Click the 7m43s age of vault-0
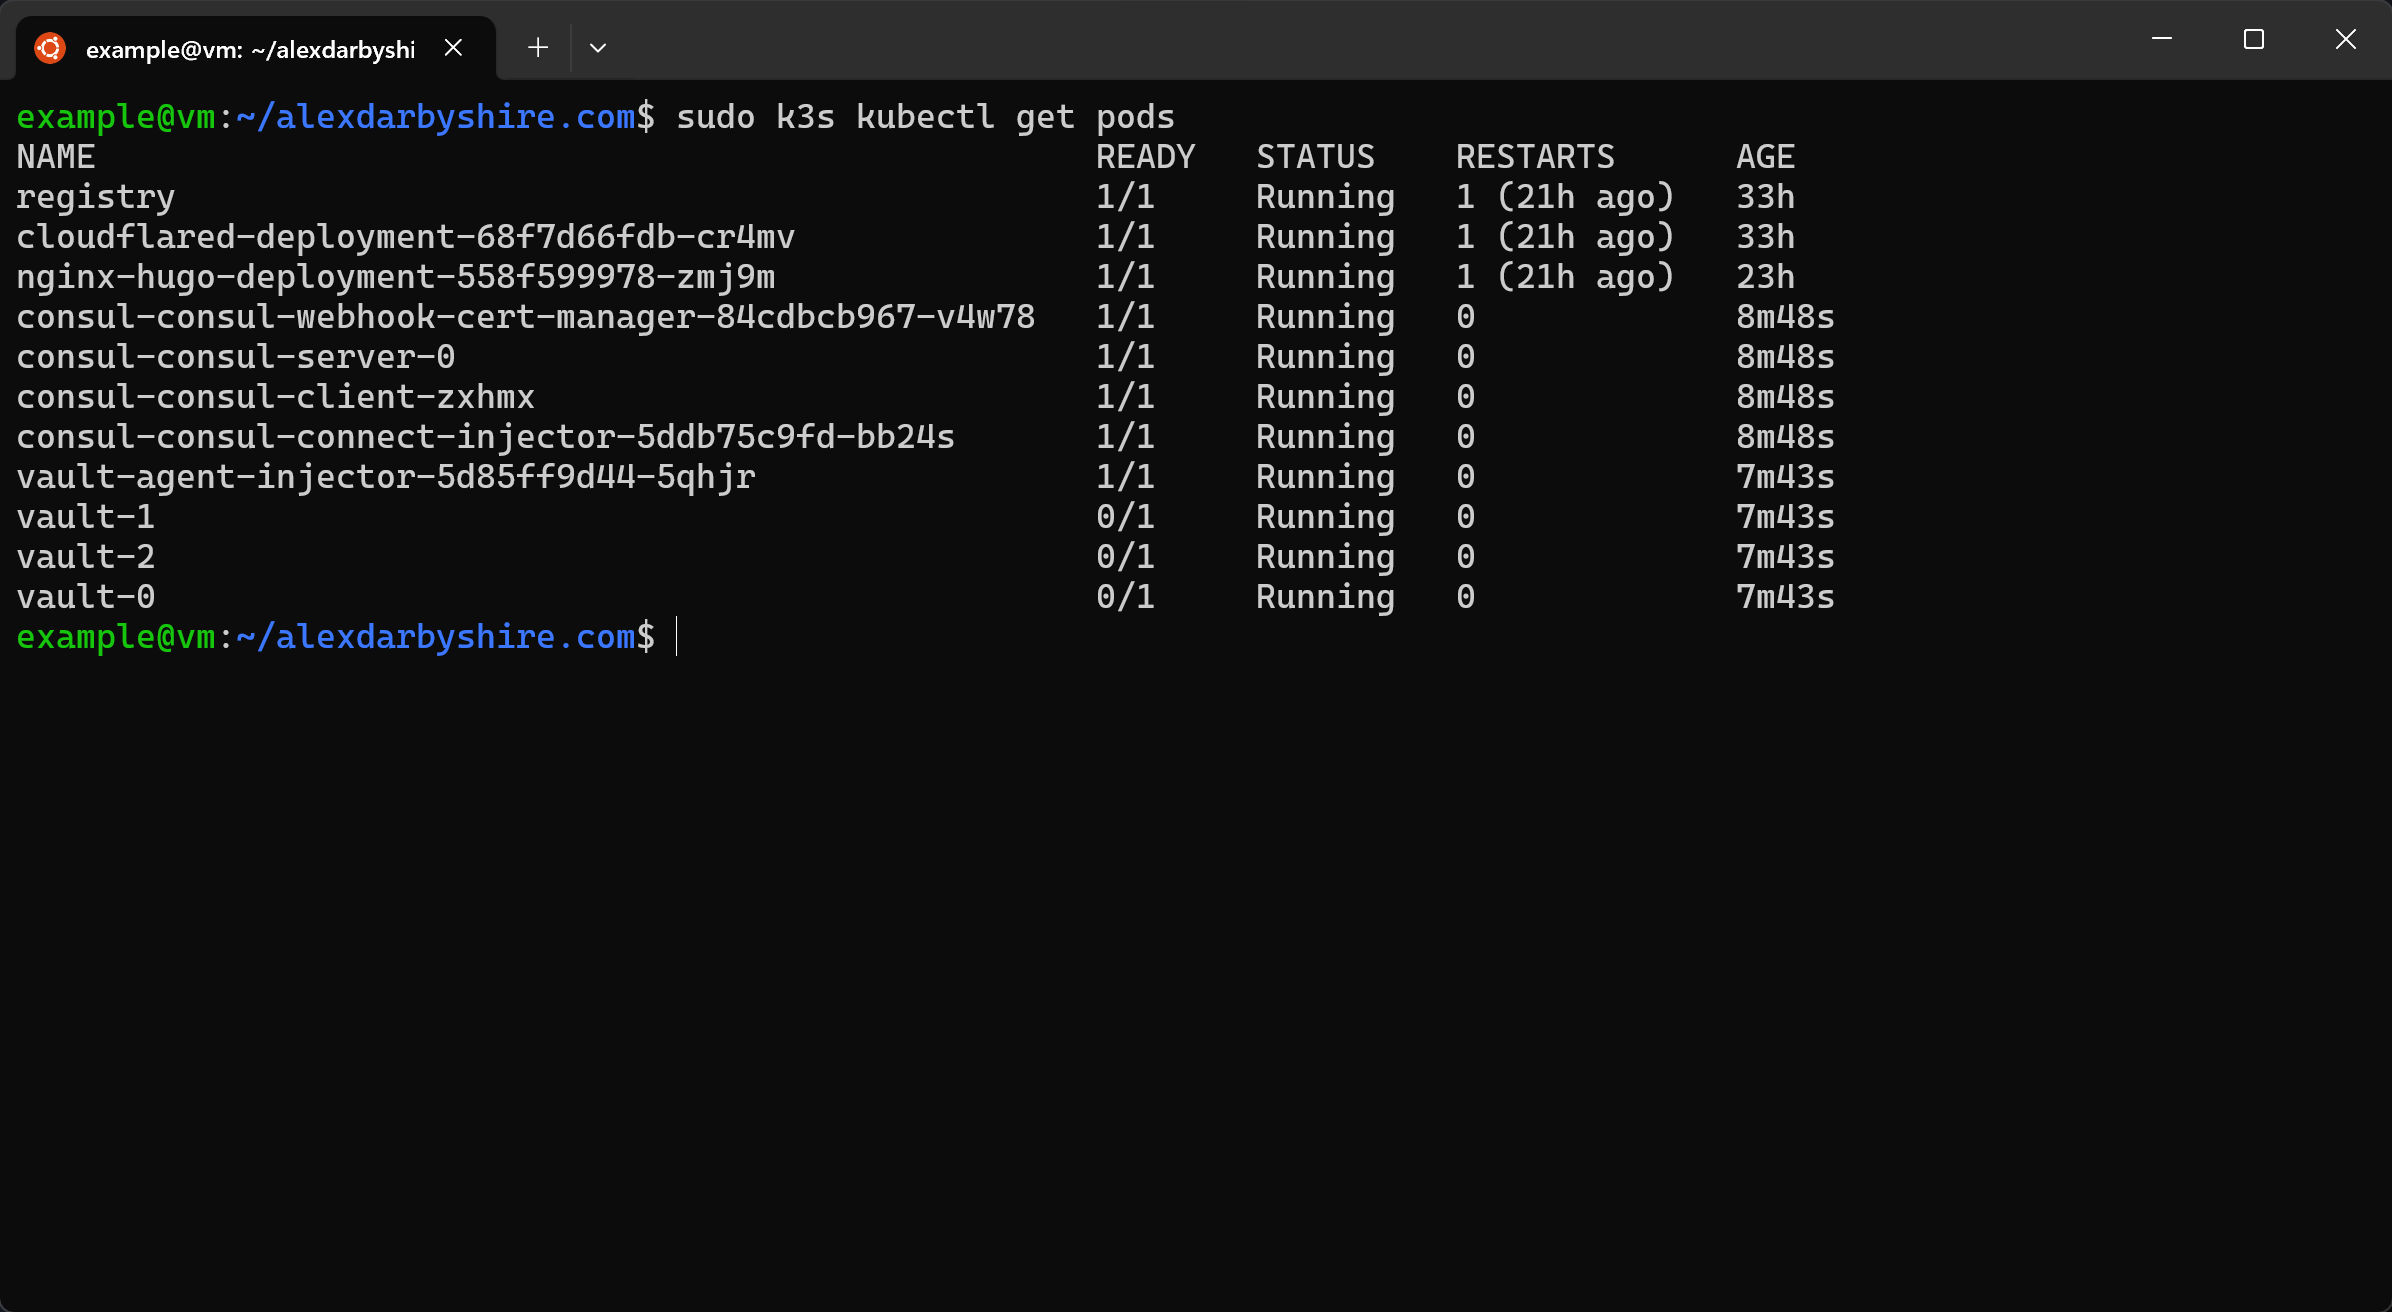2392x1312 pixels. click(1786, 597)
